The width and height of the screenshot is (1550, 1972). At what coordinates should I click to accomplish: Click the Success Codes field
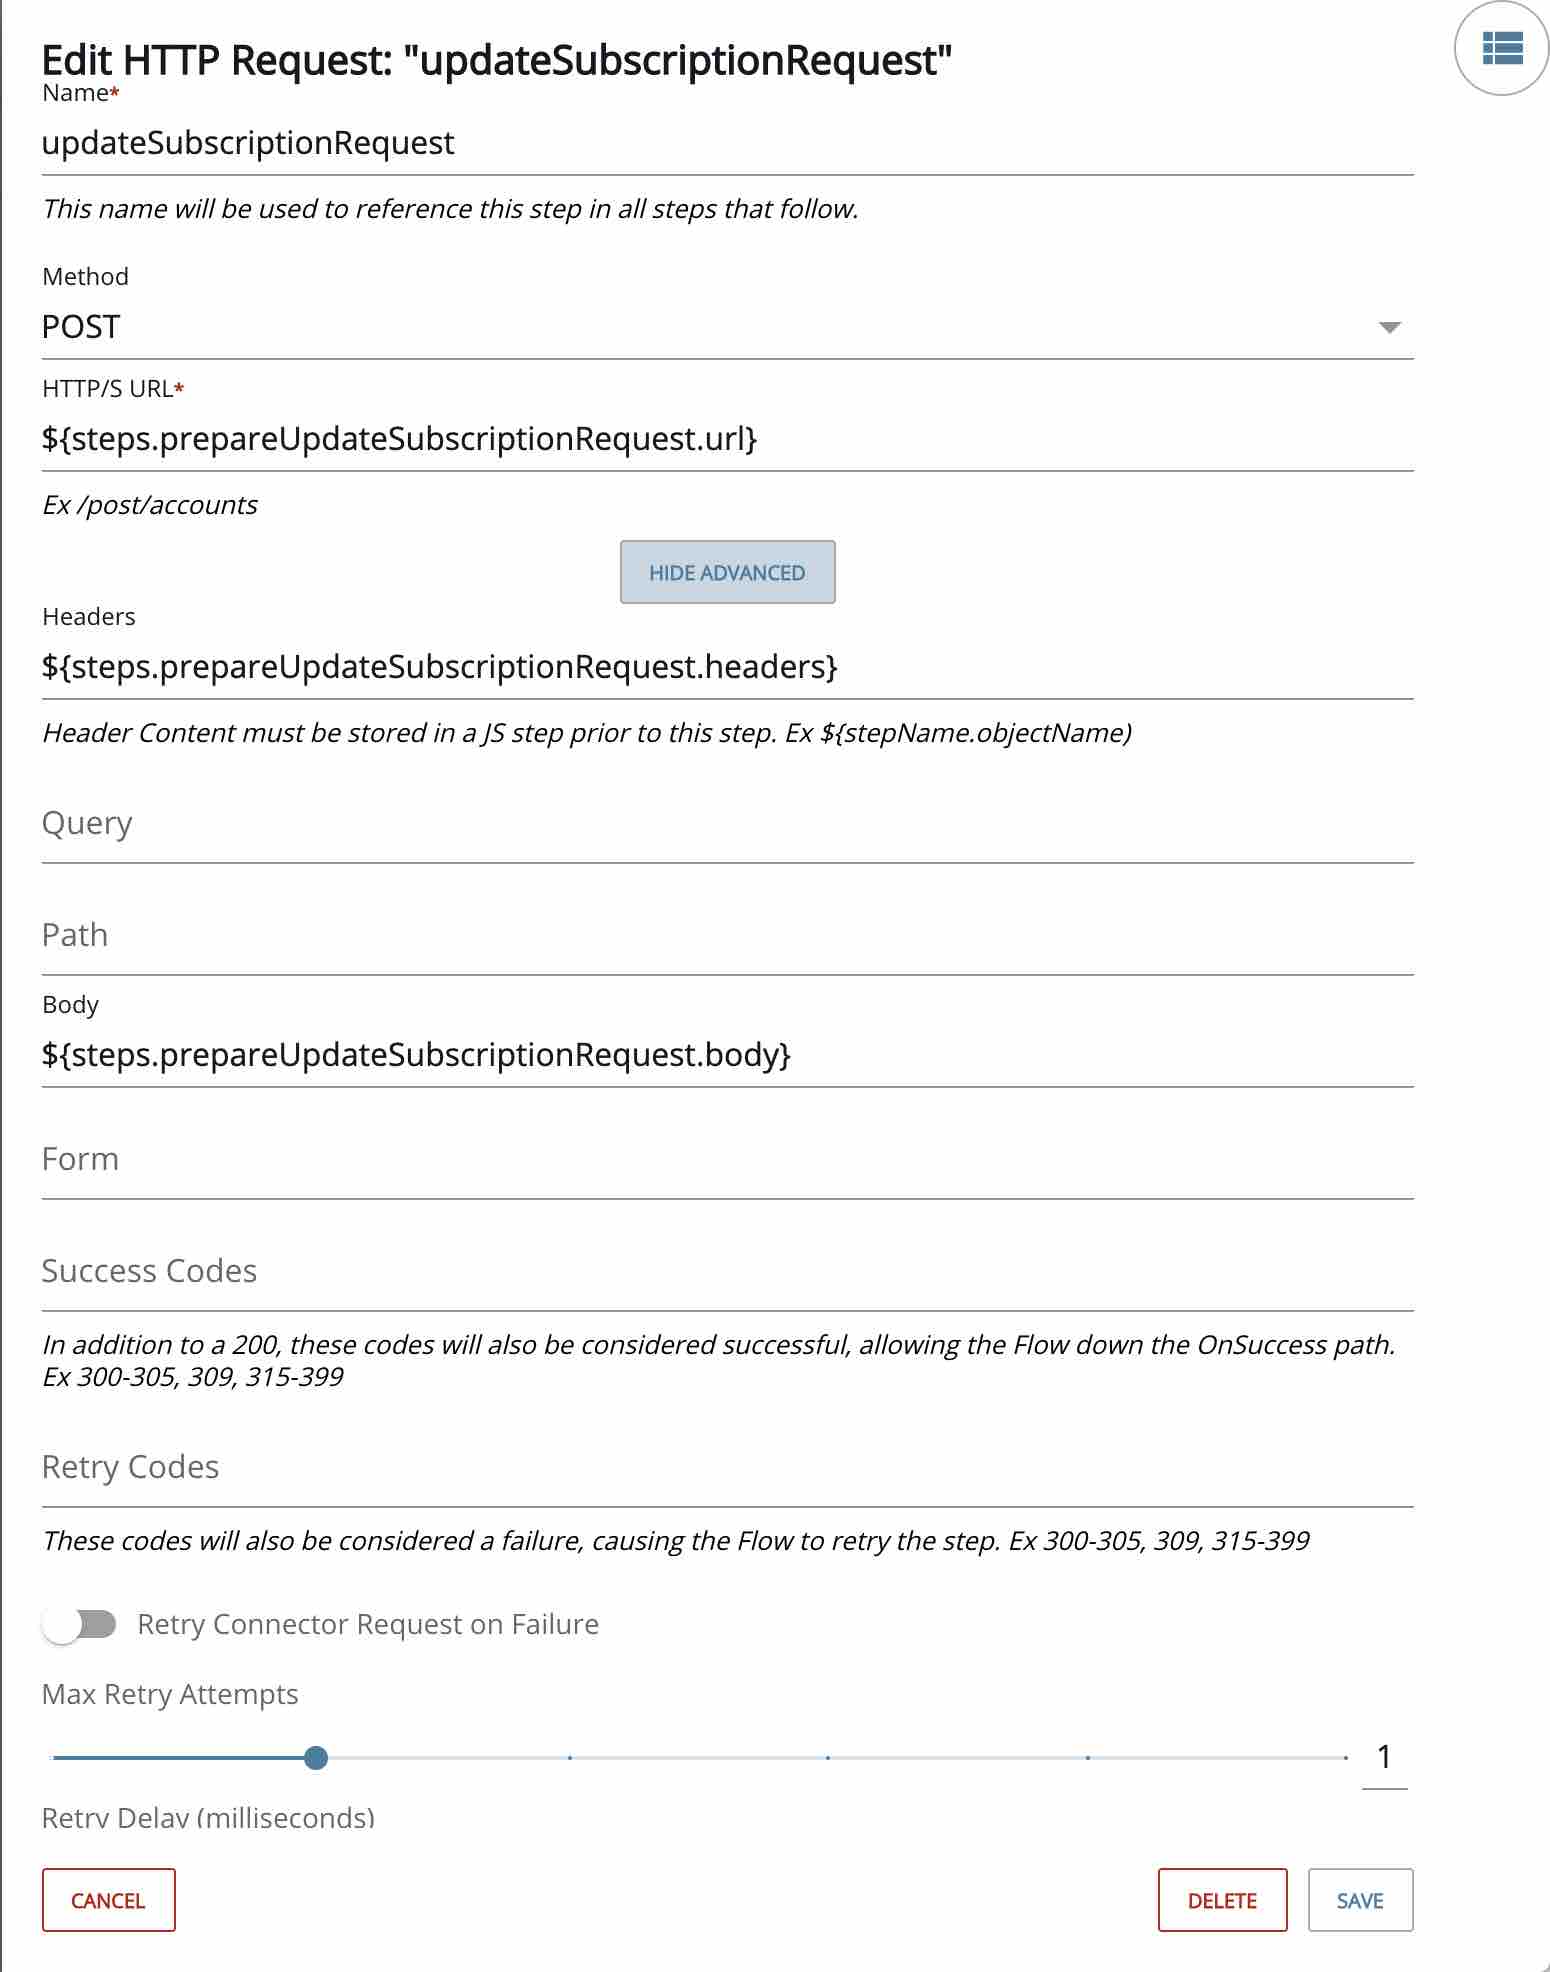click(x=727, y=1272)
